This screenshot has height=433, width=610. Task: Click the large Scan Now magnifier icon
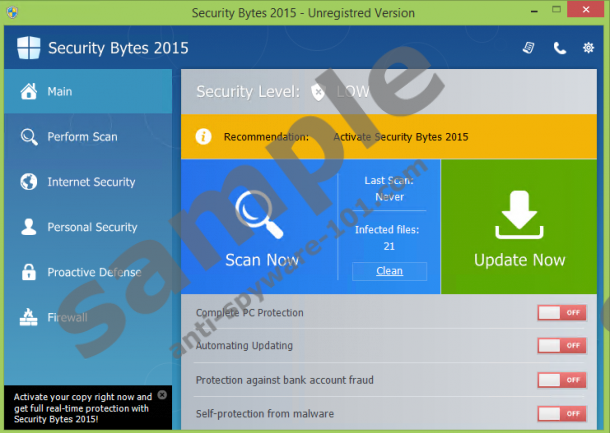pos(259,214)
